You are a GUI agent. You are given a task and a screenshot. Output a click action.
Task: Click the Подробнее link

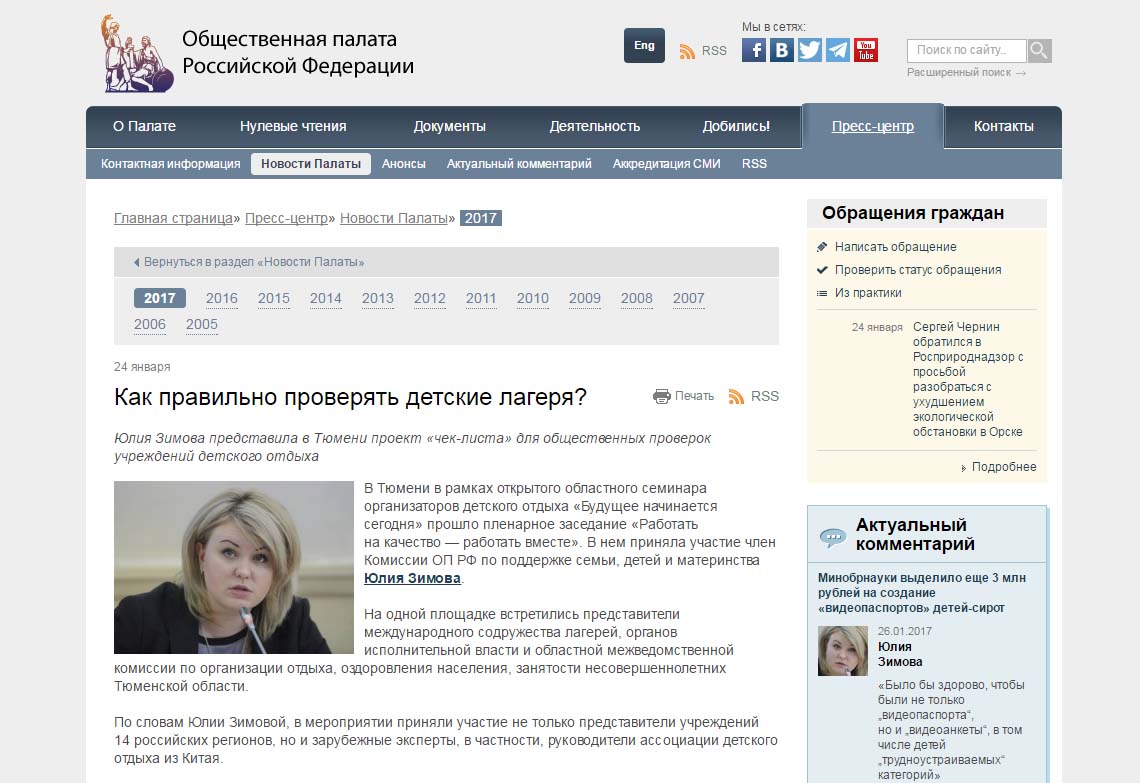point(1004,467)
